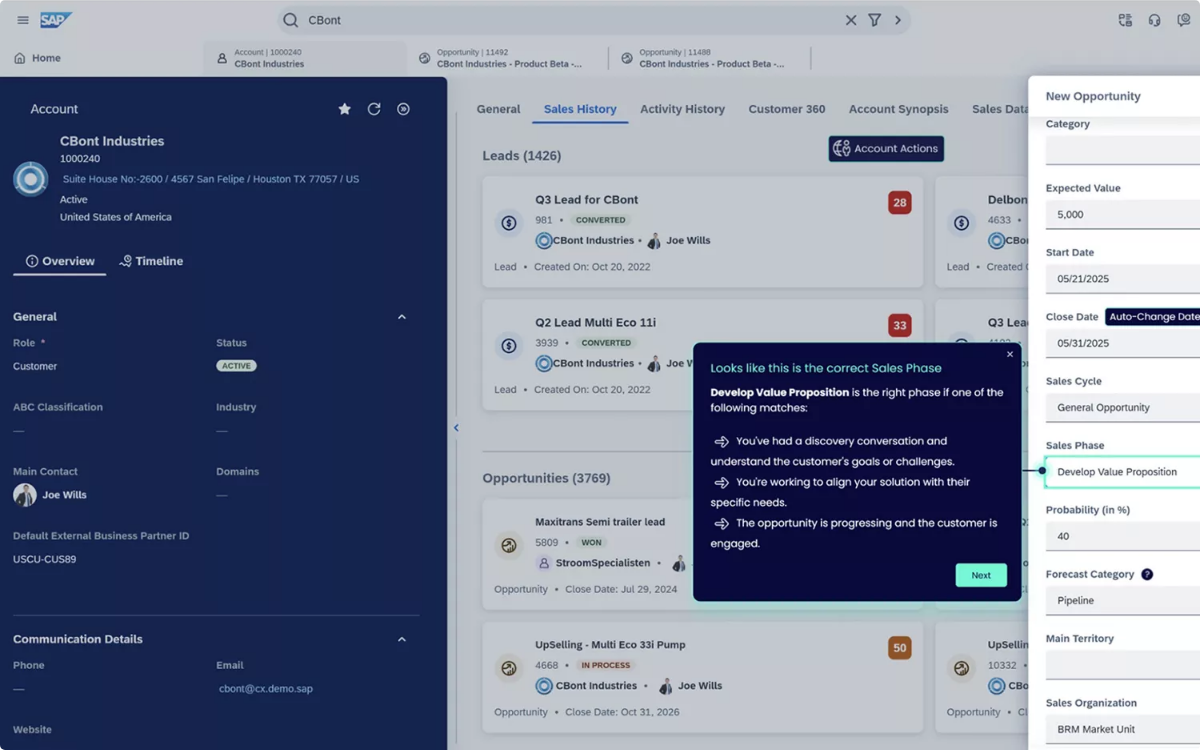The width and height of the screenshot is (1200, 750).
Task: Click the Expected Value input field
Action: (x=1122, y=215)
